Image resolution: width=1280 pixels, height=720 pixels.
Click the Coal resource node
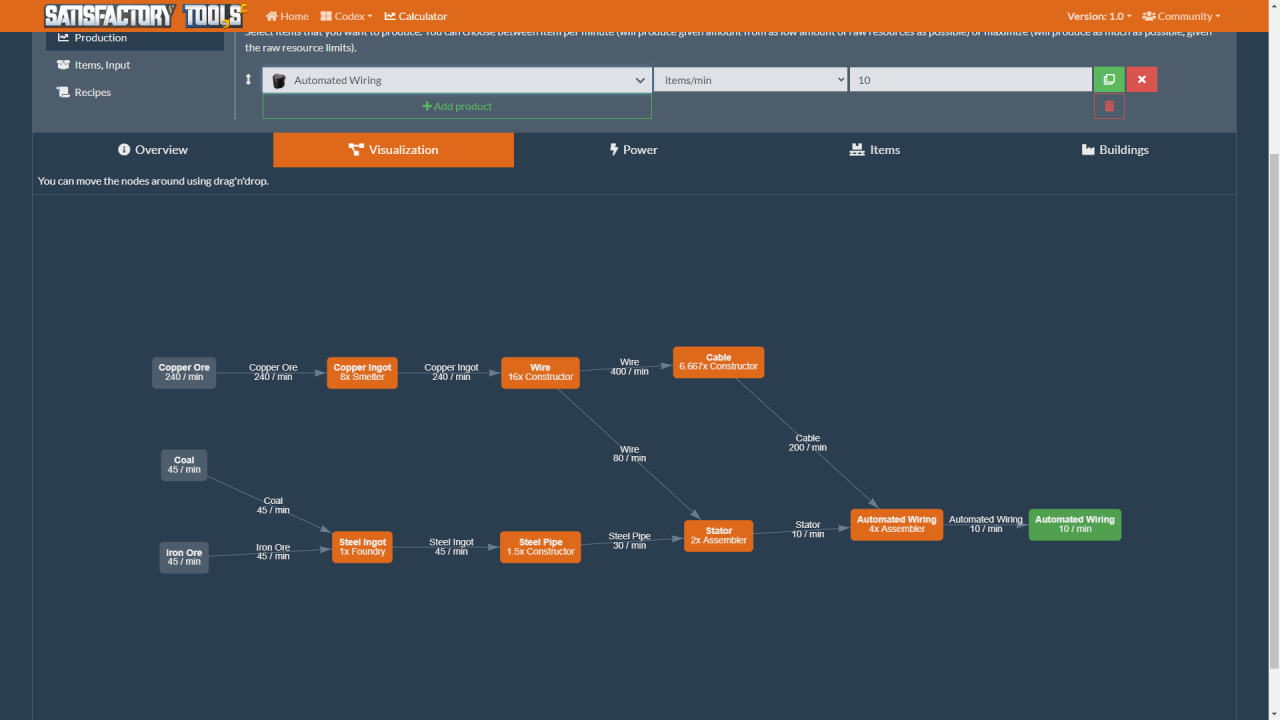(184, 465)
